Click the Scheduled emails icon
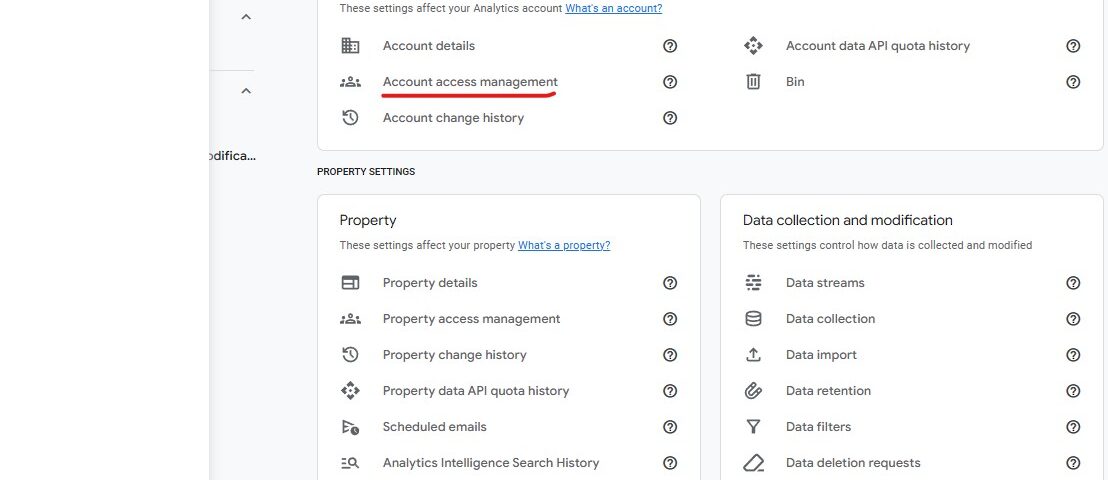The height and width of the screenshot is (480, 1108). pos(350,427)
